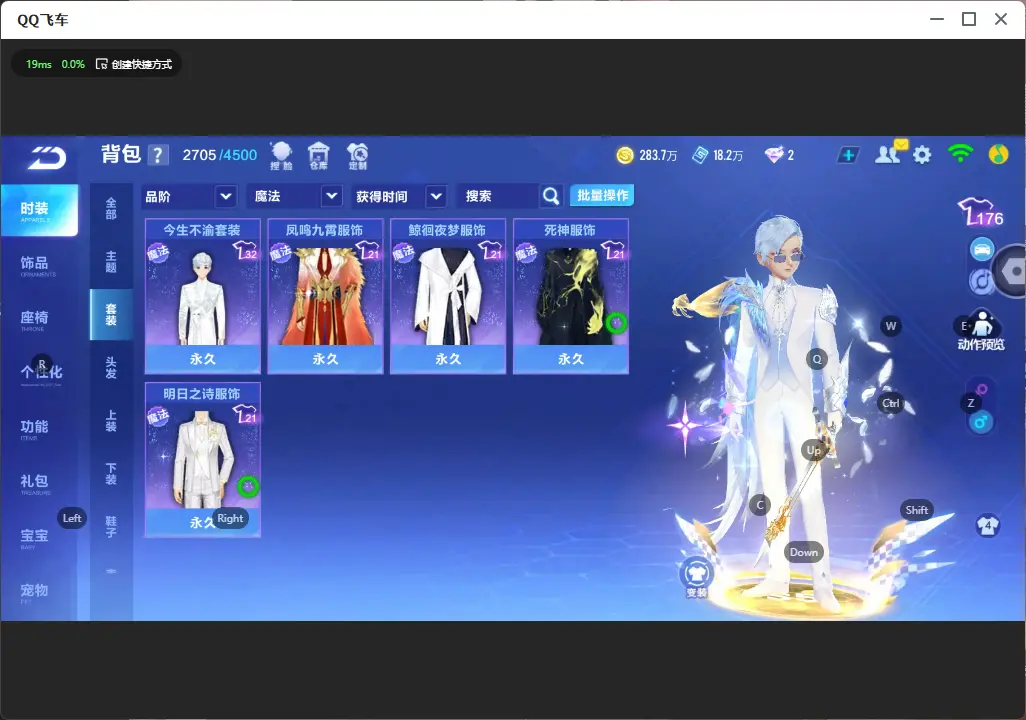Click the 搜索 search input field
1026x720 pixels.
(x=499, y=196)
